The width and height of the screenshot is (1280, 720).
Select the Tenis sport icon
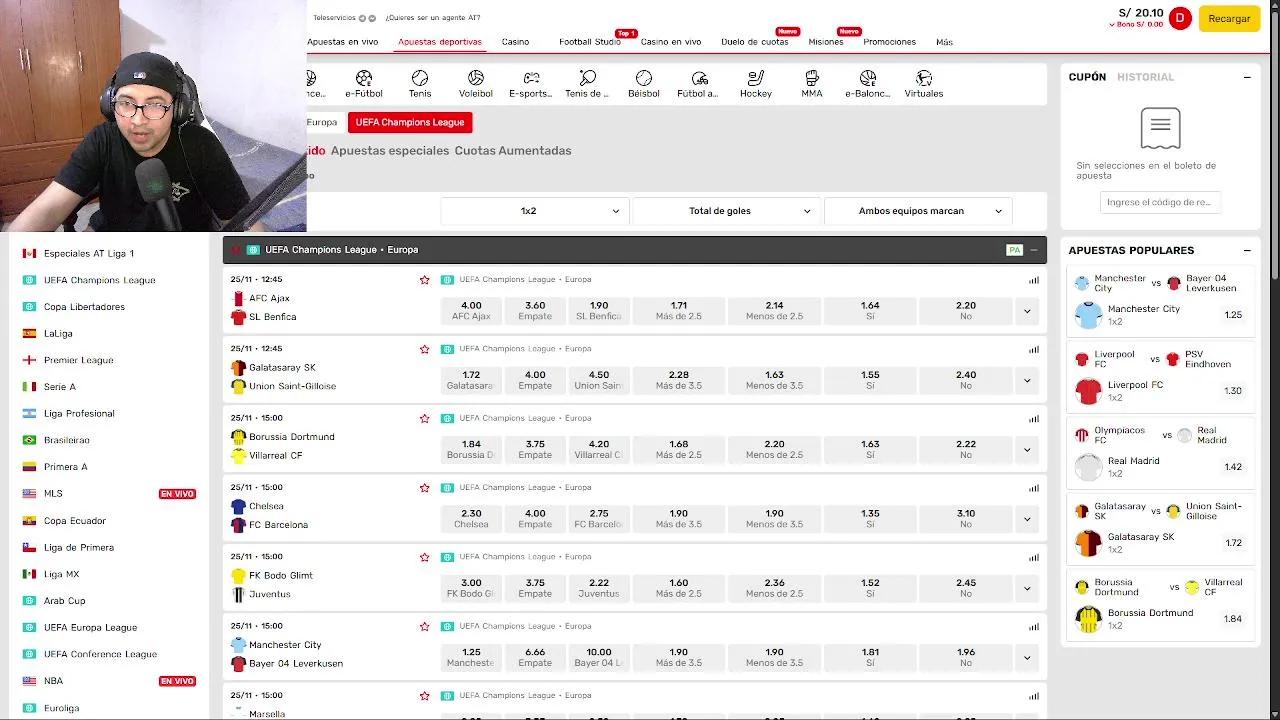420,83
